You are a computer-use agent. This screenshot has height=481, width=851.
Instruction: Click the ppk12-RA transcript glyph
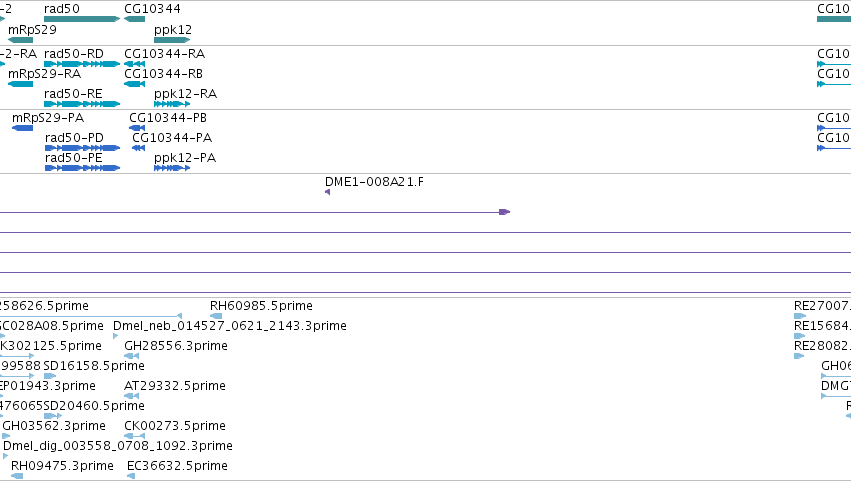click(172, 104)
